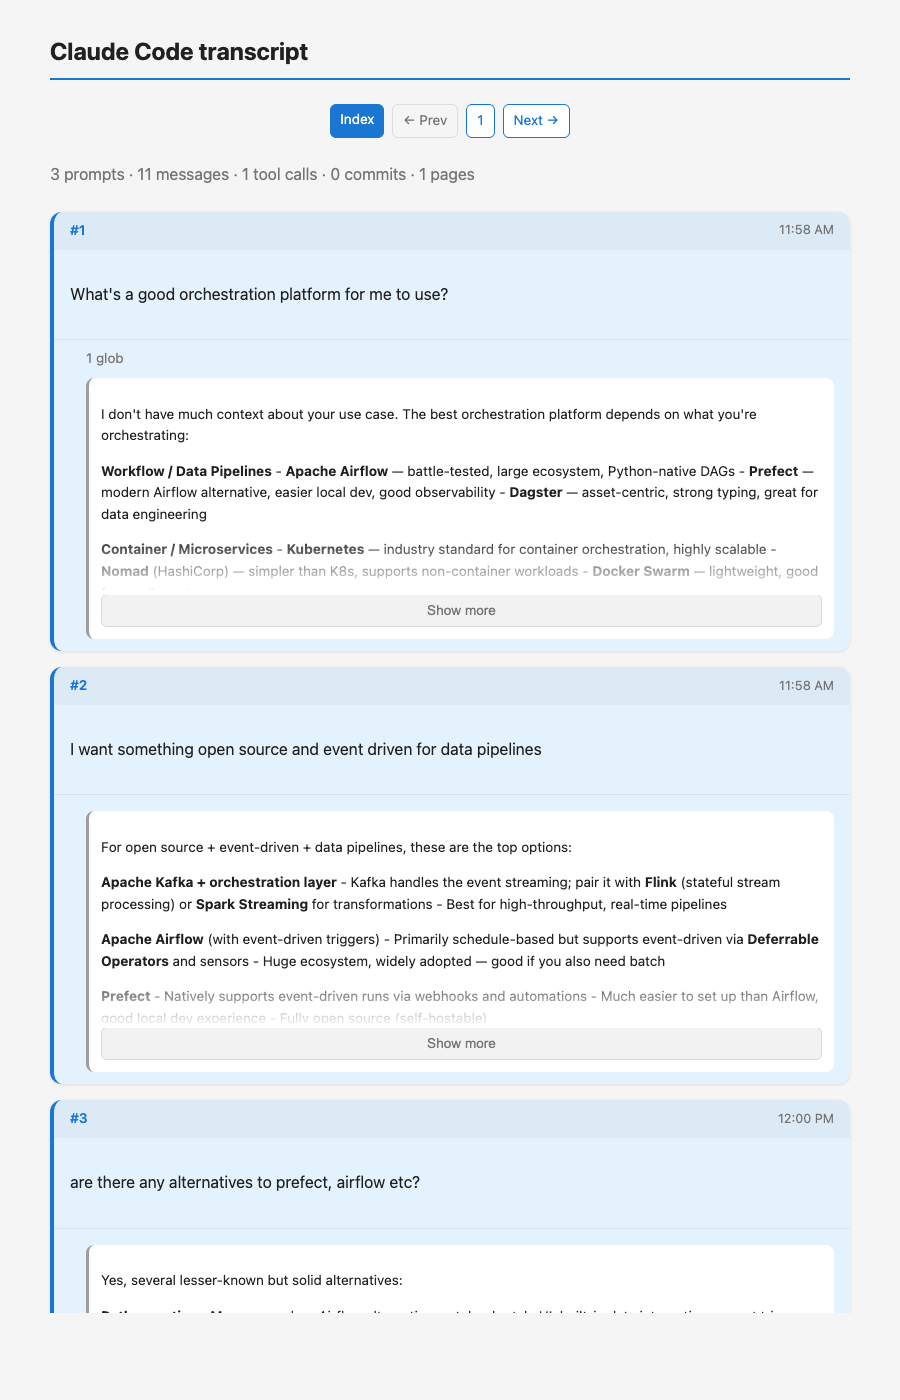Click the 3 prompts summary line

[262, 174]
